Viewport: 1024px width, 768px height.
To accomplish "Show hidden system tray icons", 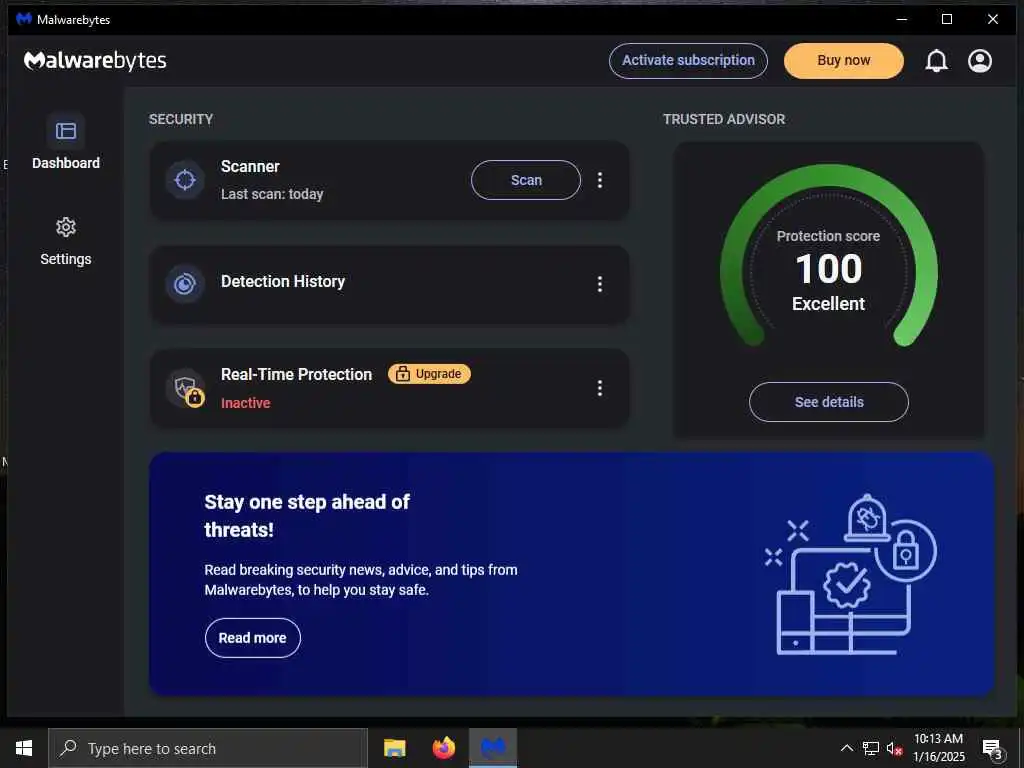I will [x=846, y=748].
